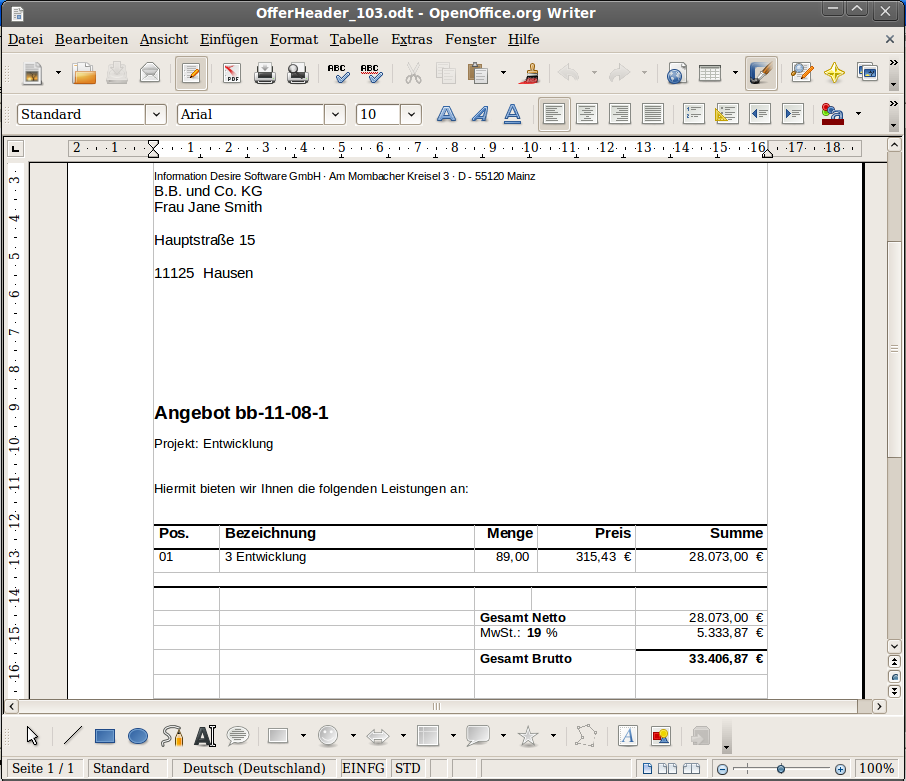The height and width of the screenshot is (781, 906).
Task: Select the Ellipse drawing tool
Action: (138, 735)
